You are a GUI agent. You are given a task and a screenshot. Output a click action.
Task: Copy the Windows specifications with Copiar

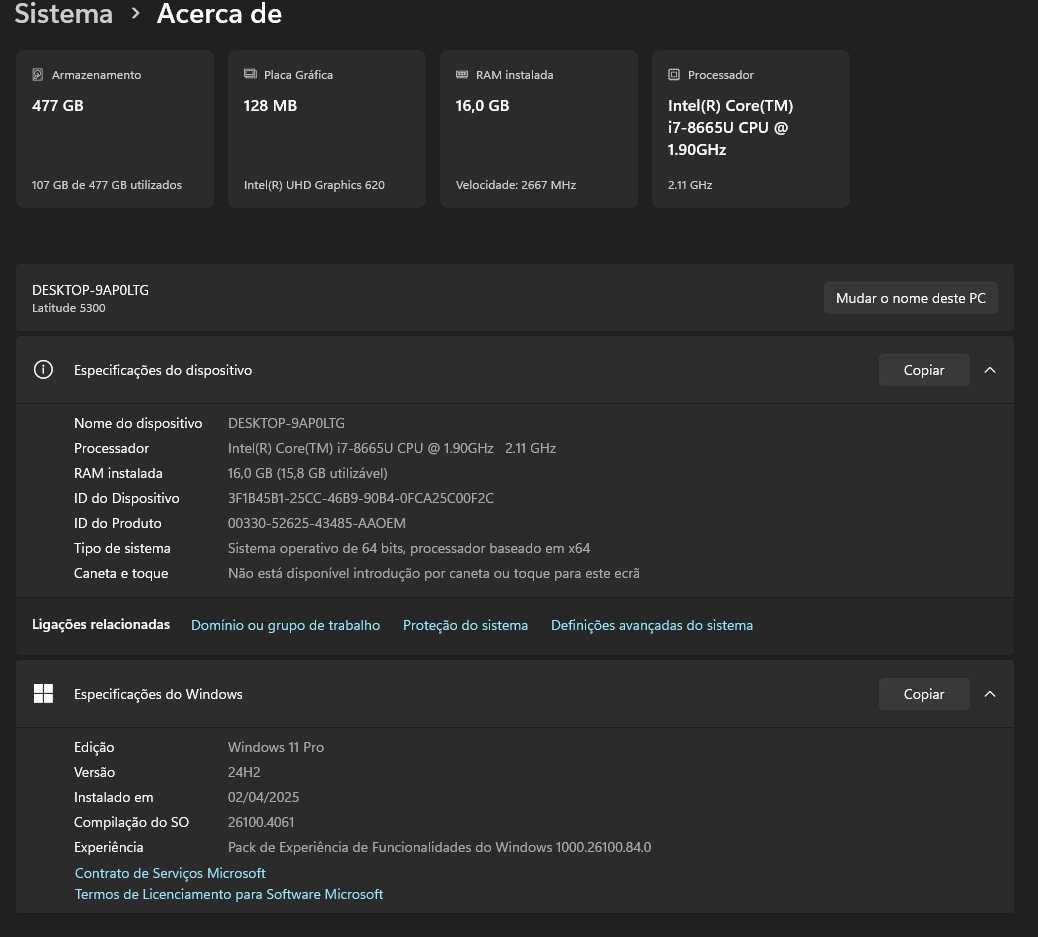point(923,693)
